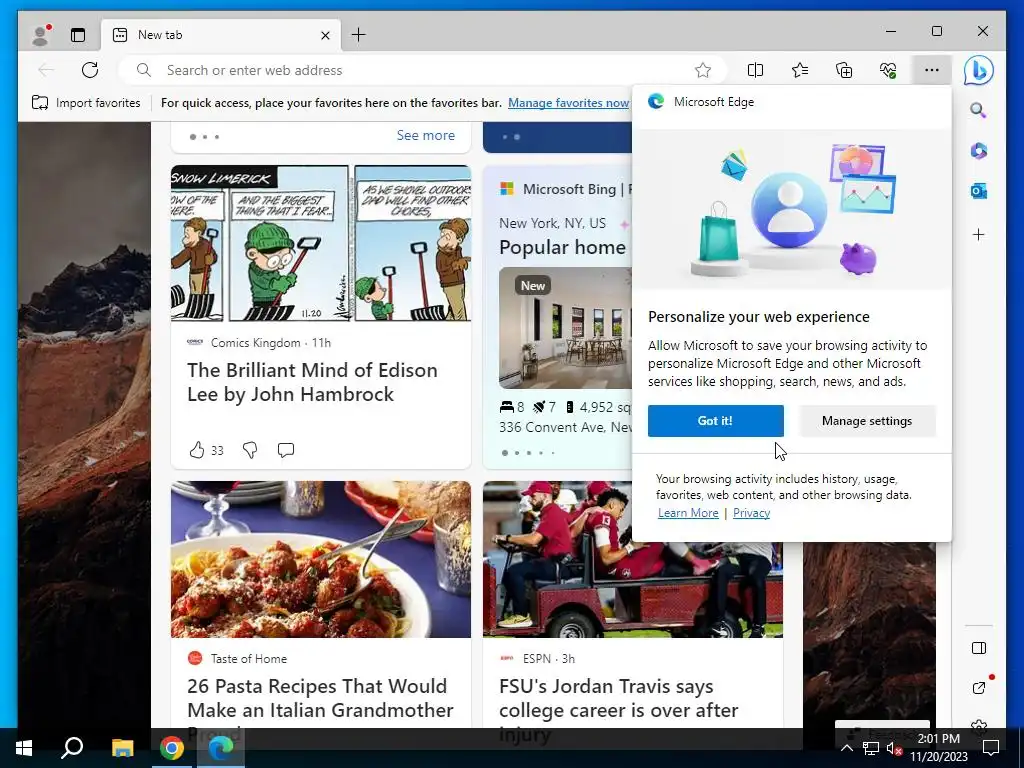Open File Explorer from the taskbar
Viewport: 1024px width, 768px height.
(x=122, y=748)
